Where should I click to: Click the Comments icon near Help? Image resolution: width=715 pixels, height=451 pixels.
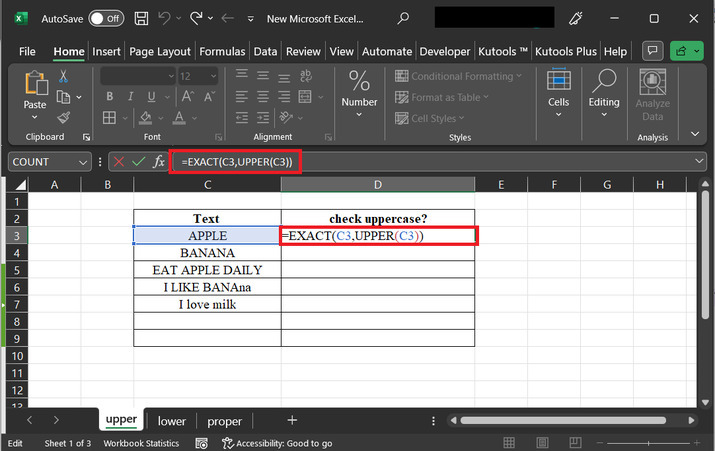click(652, 50)
